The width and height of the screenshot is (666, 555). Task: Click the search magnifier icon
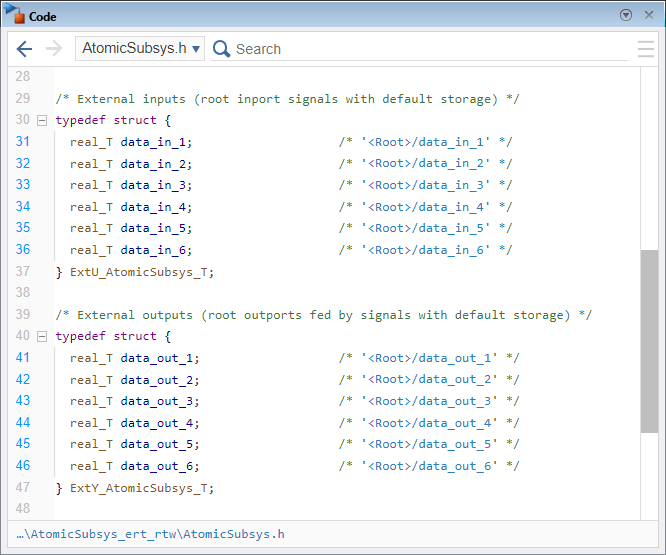221,49
